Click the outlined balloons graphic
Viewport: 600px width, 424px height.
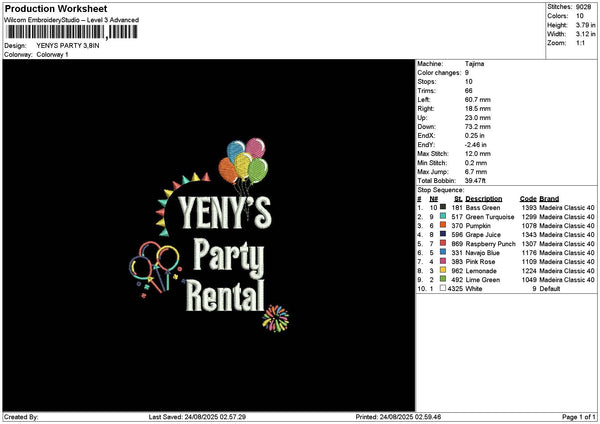[x=155, y=268]
